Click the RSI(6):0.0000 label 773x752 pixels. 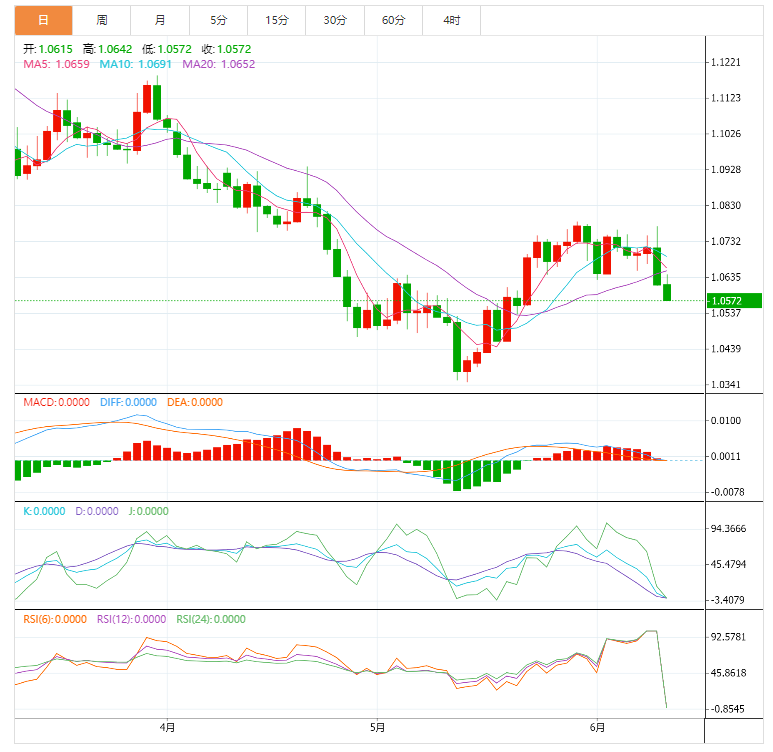click(55, 619)
